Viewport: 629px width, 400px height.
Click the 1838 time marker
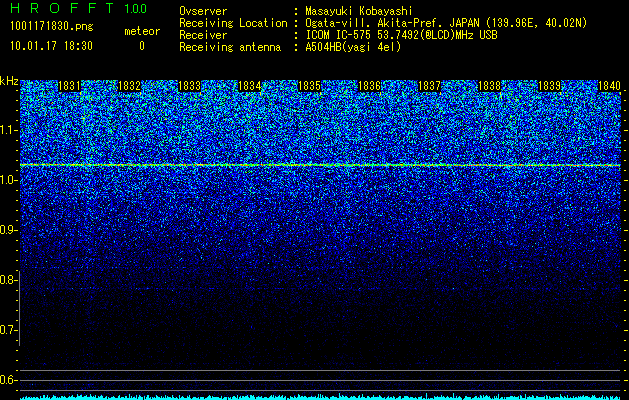tap(490, 86)
